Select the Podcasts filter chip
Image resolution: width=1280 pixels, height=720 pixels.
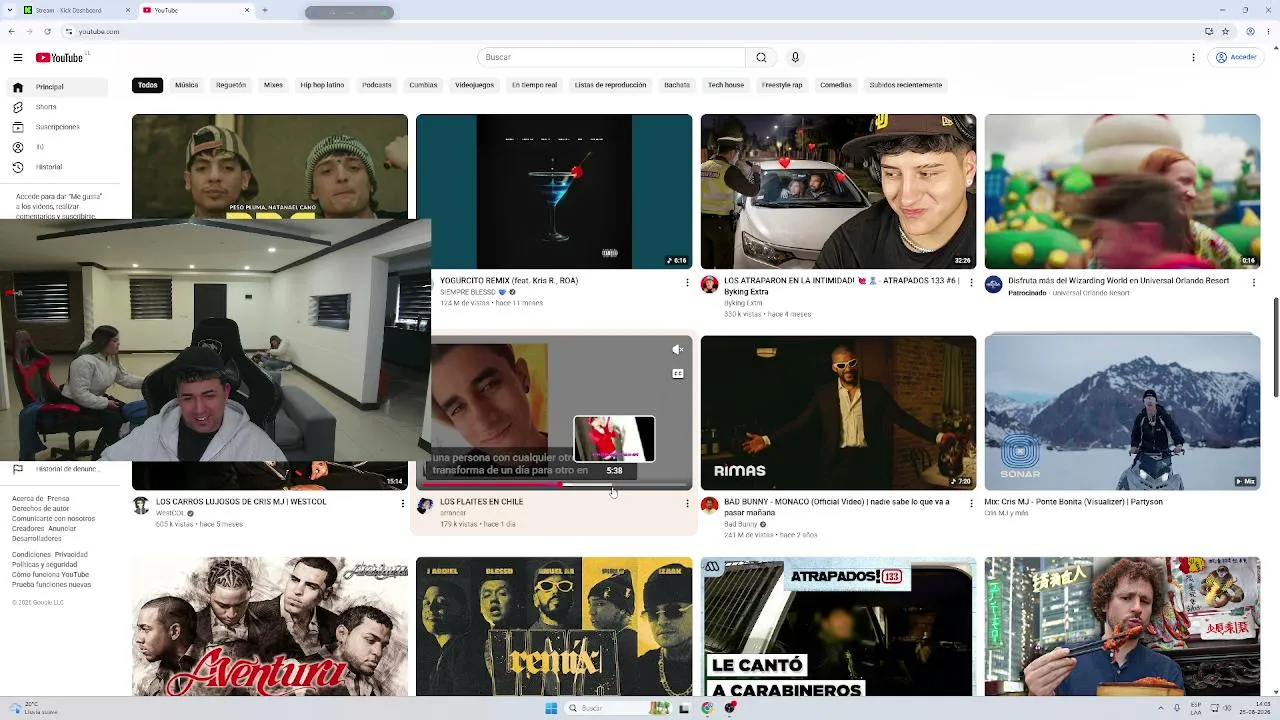377,85
